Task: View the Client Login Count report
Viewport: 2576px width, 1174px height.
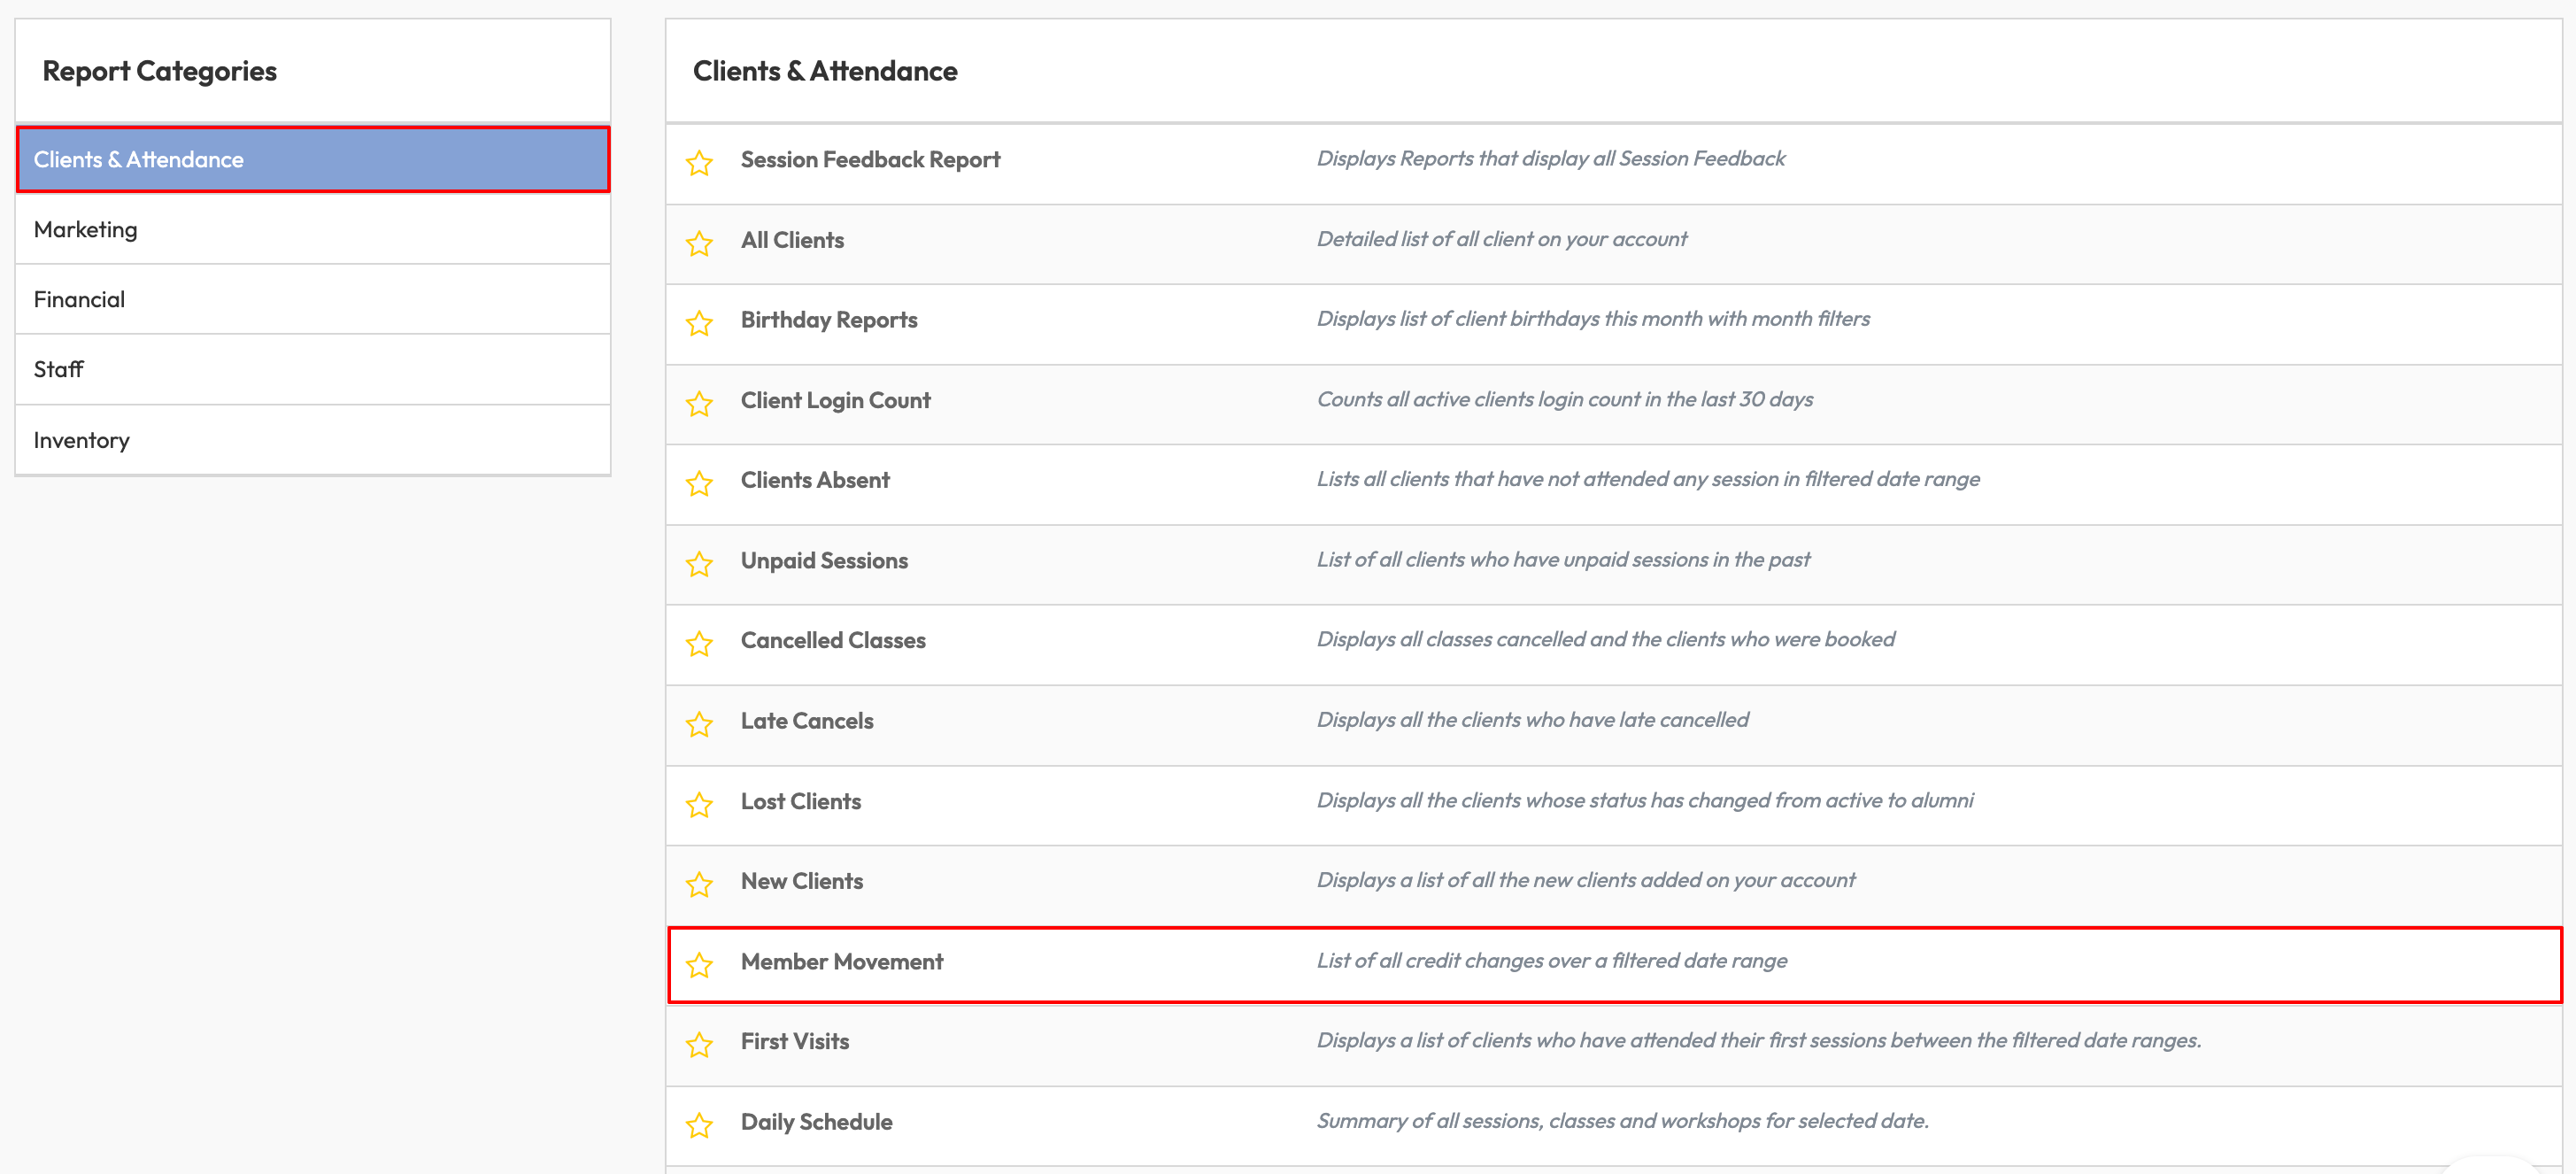Action: tap(835, 400)
